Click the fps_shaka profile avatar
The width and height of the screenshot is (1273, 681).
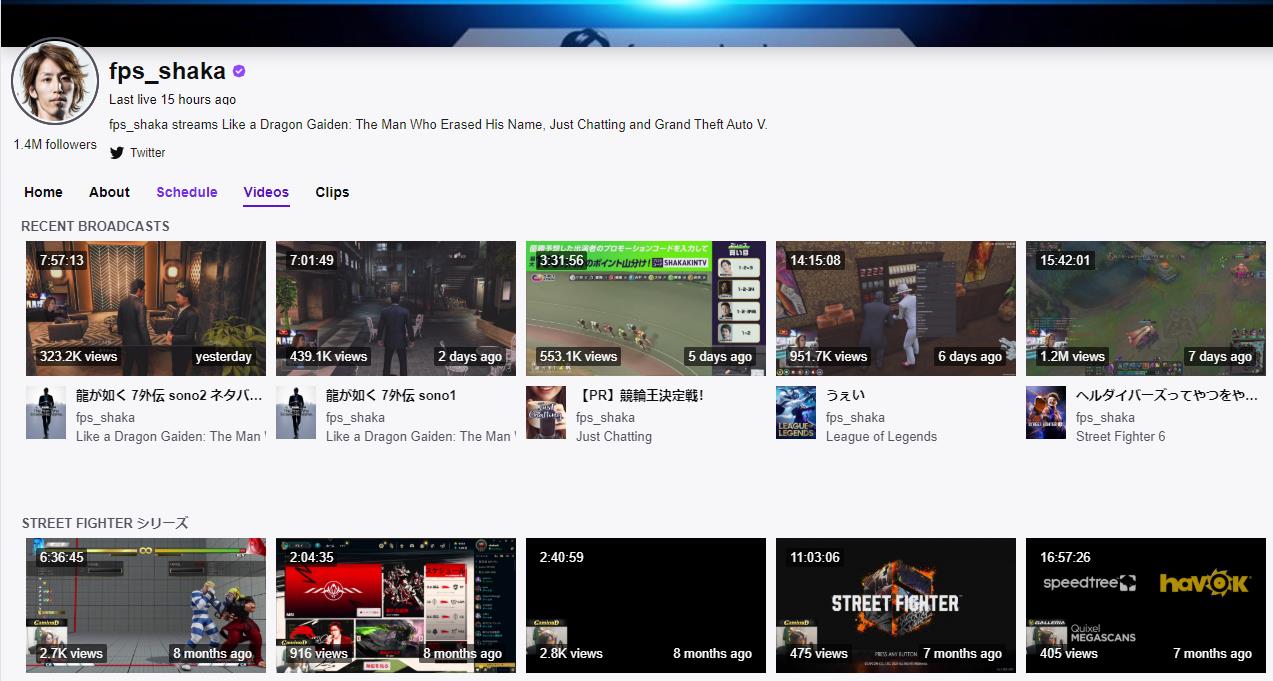pos(54,83)
